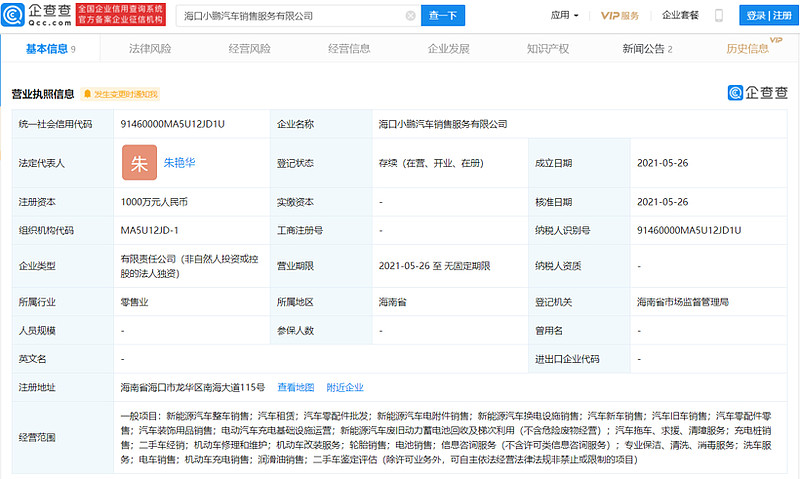Click industry value 零售业
This screenshot has width=800, height=479.
(134, 302)
